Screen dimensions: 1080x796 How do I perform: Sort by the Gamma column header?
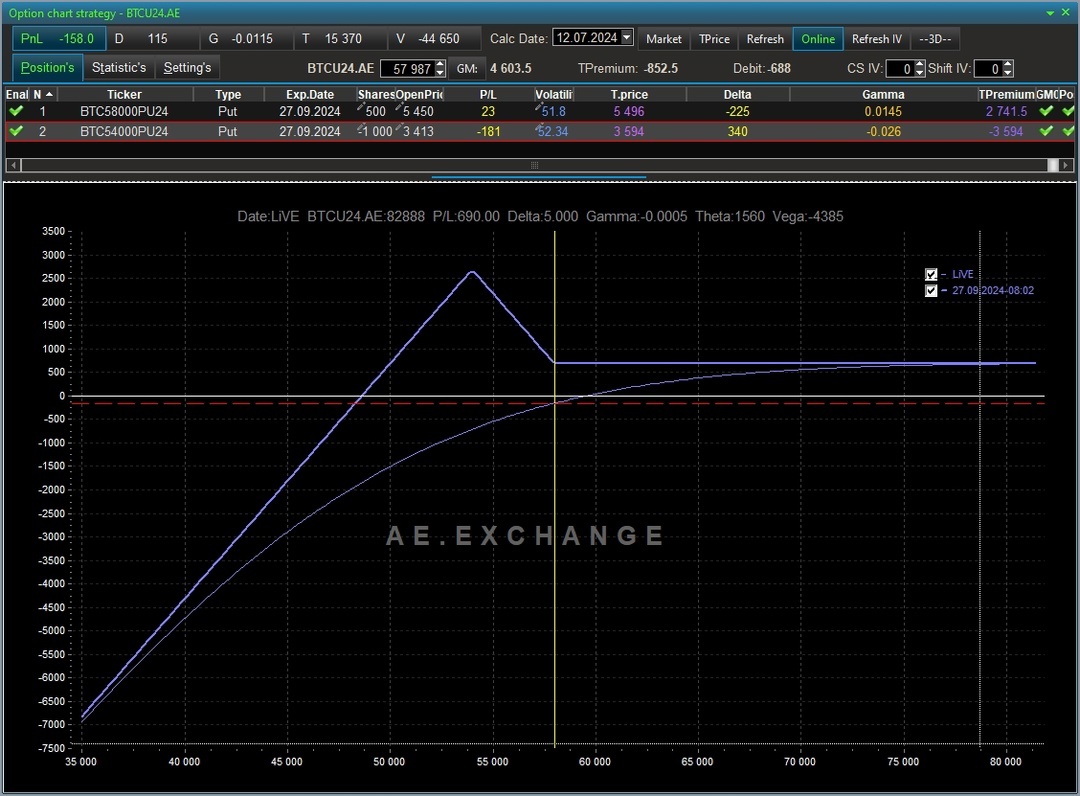pos(883,94)
